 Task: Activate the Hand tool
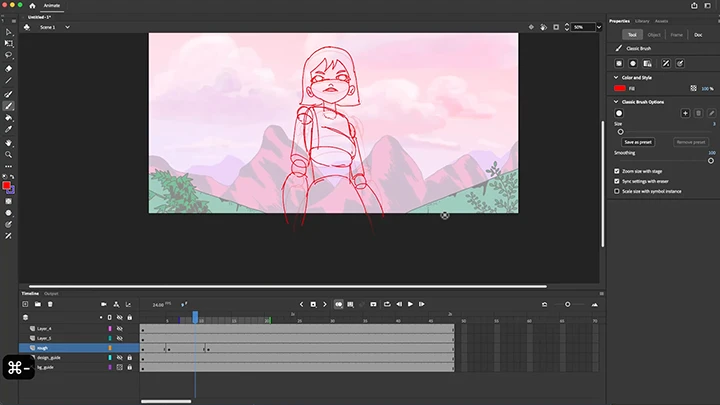pos(9,142)
